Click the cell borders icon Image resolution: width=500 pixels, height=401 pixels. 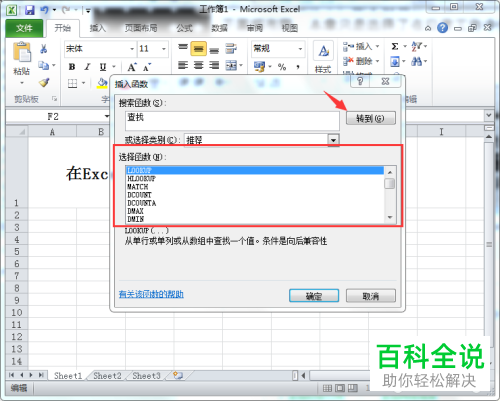coord(72,83)
